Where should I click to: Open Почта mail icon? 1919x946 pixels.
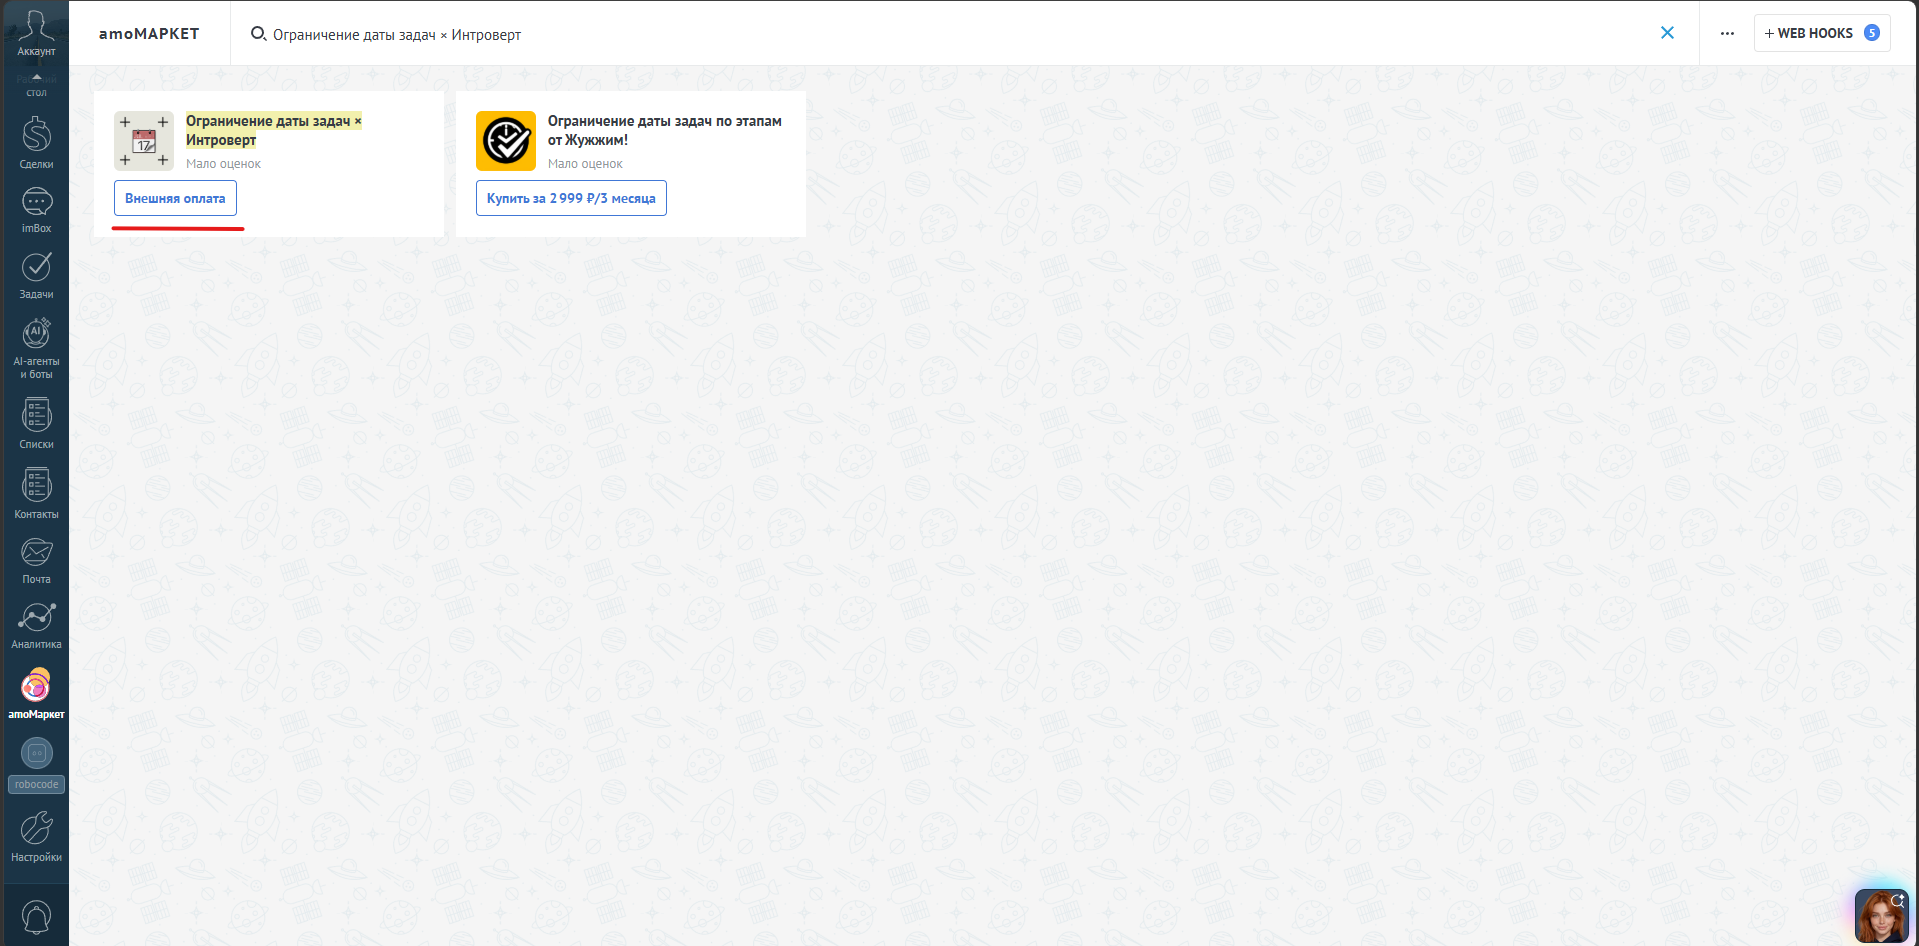pyautogui.click(x=36, y=561)
